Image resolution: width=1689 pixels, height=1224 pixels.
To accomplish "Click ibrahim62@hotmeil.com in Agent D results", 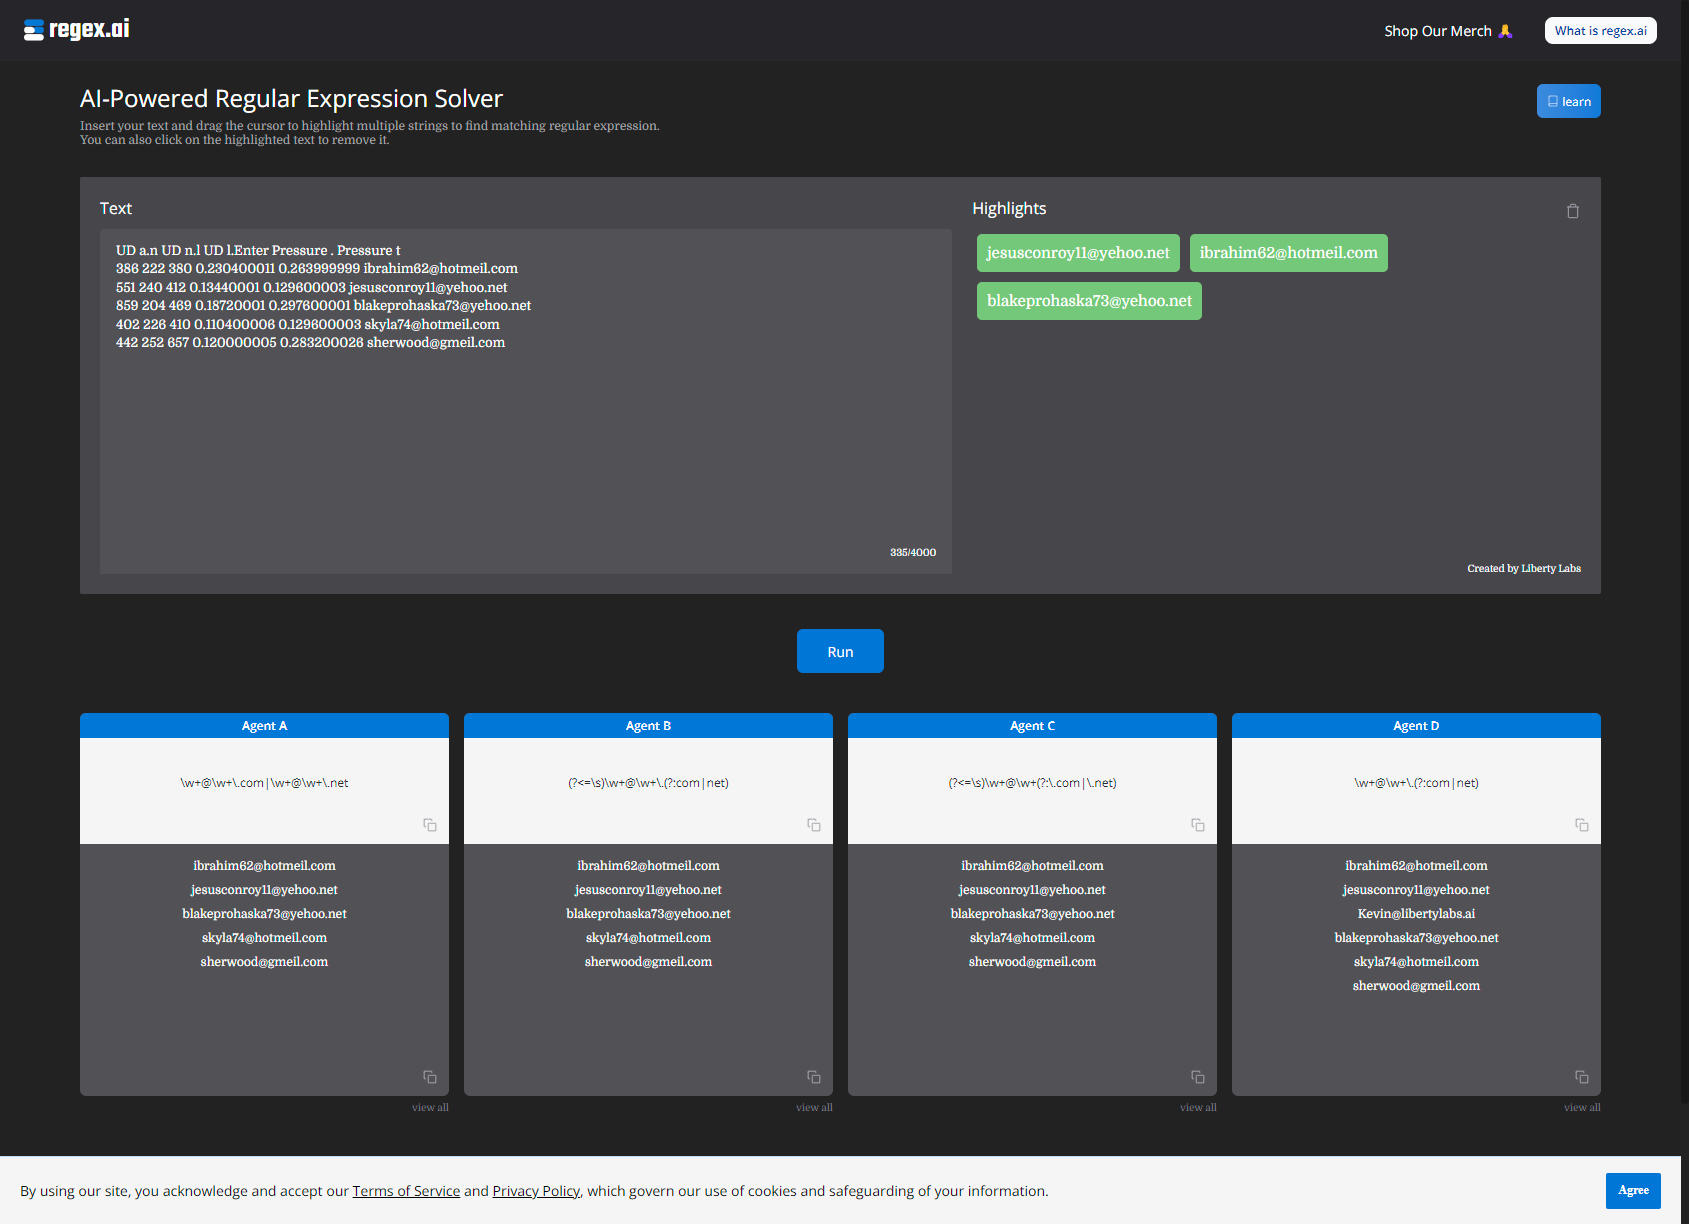I will click(x=1416, y=866).
